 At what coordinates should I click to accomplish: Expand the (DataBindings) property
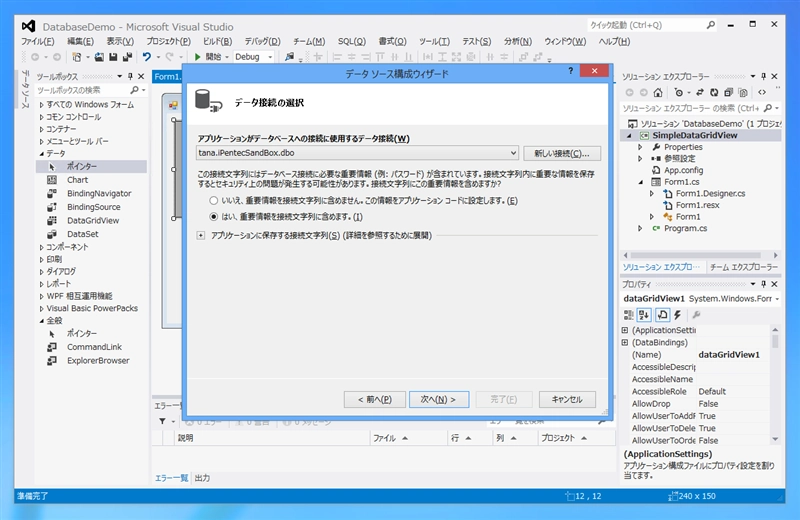coord(625,342)
